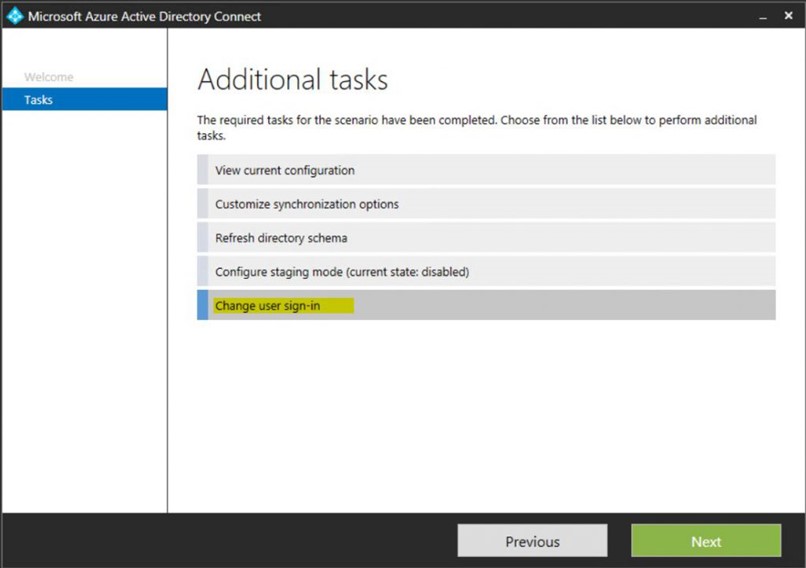Select the Tasks step in sidebar

click(85, 99)
